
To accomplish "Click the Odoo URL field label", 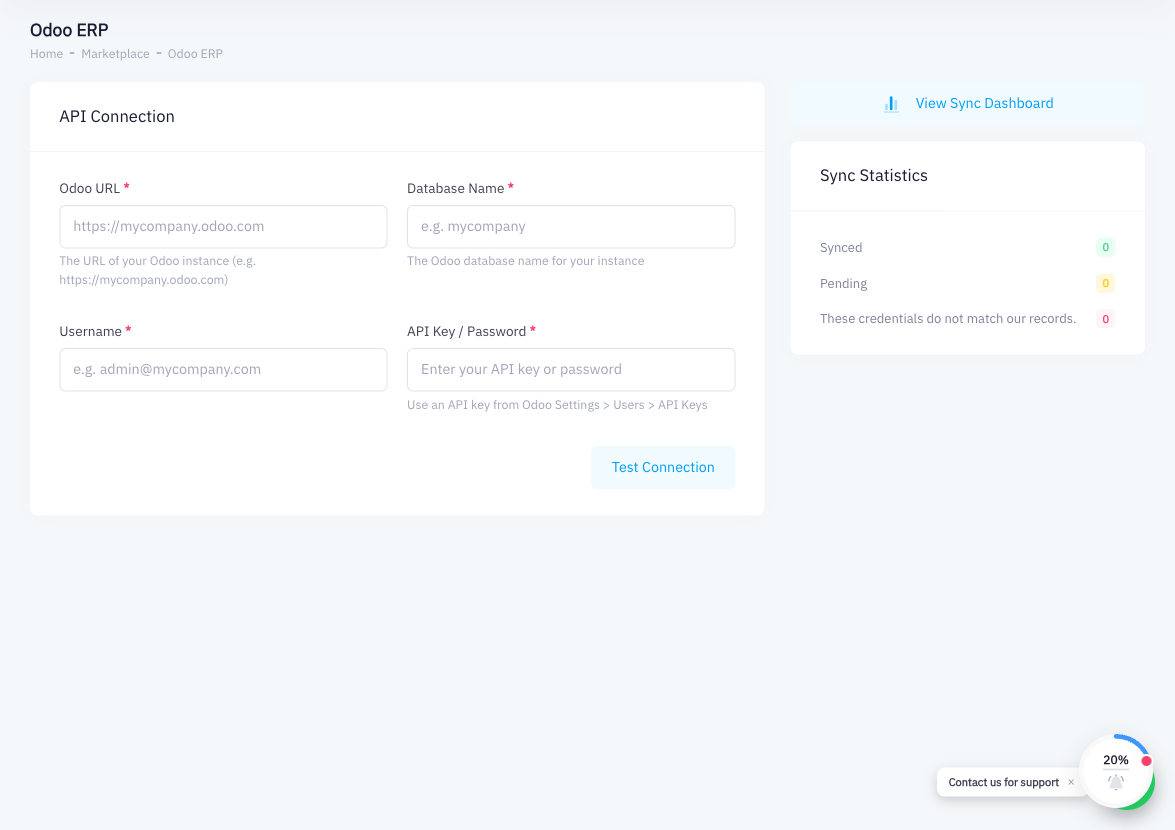I will 89,188.
